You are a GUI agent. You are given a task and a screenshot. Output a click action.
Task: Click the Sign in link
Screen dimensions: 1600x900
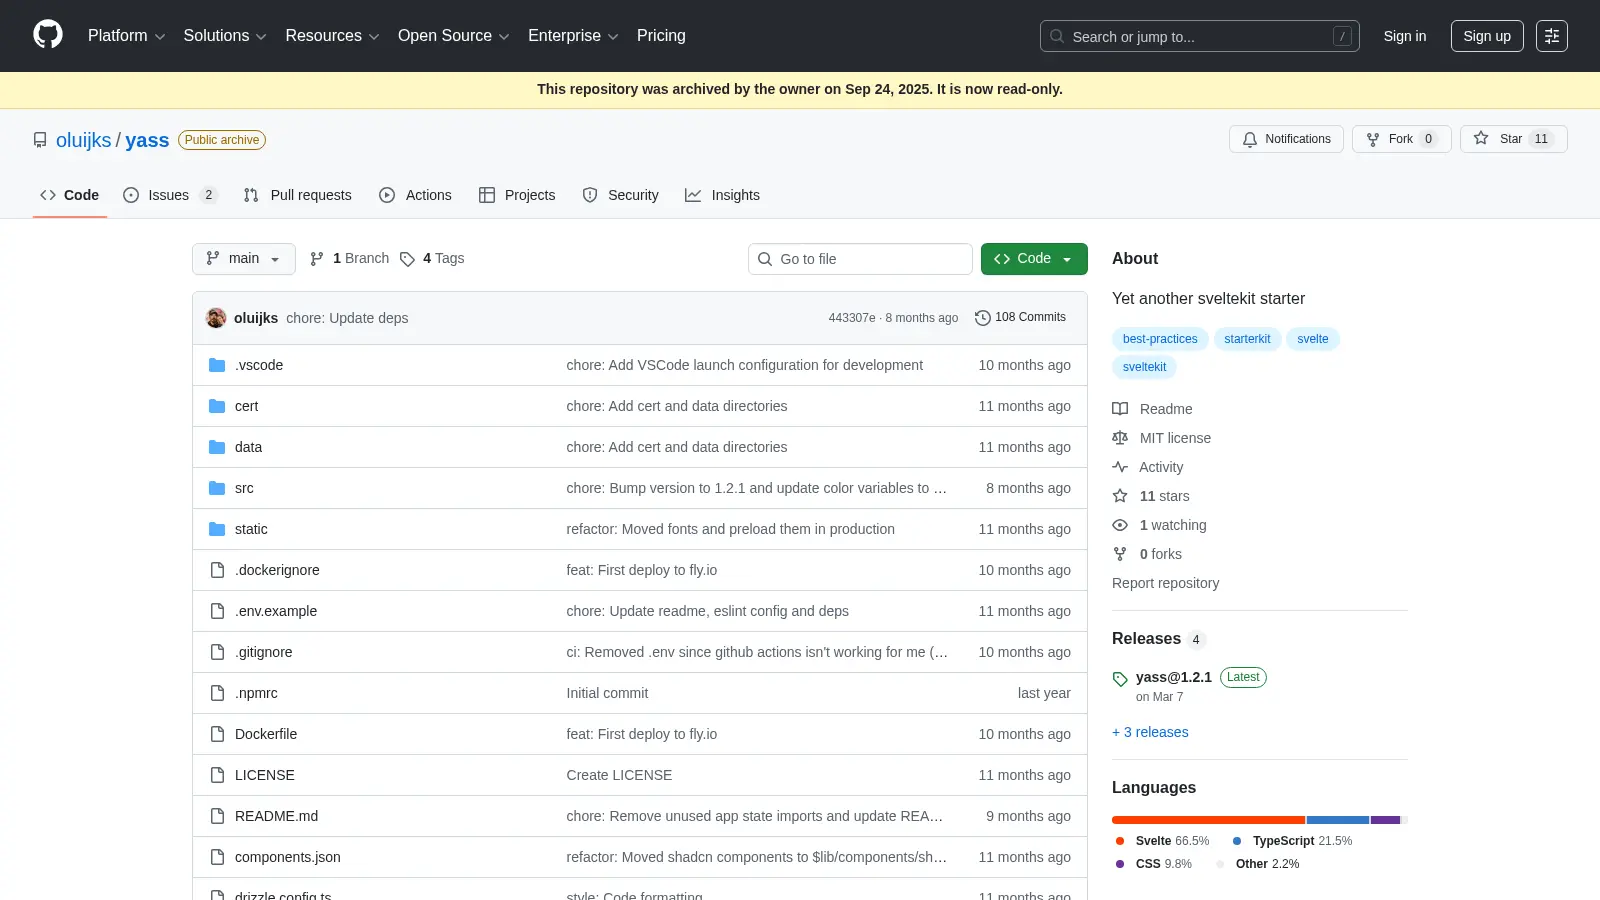[1405, 36]
